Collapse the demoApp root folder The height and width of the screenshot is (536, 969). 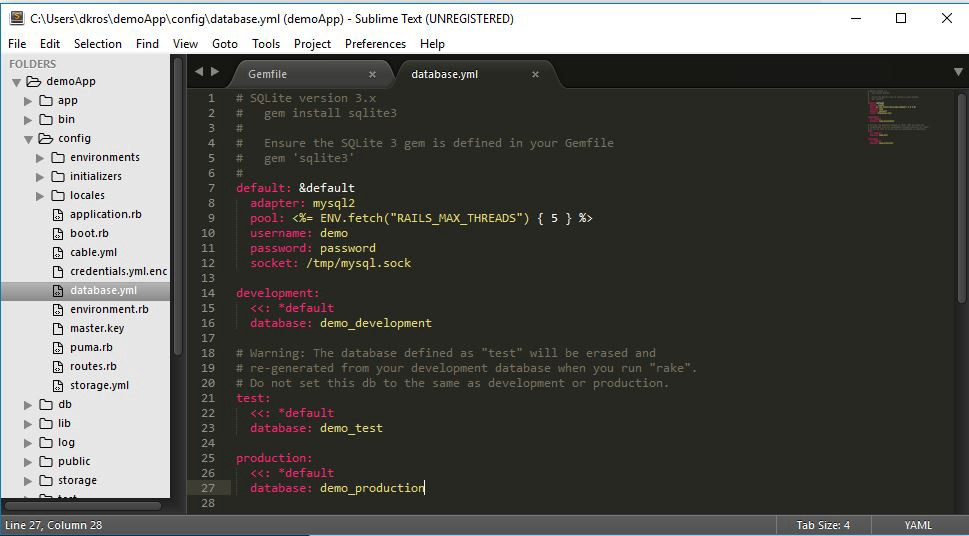pyautogui.click(x=17, y=82)
